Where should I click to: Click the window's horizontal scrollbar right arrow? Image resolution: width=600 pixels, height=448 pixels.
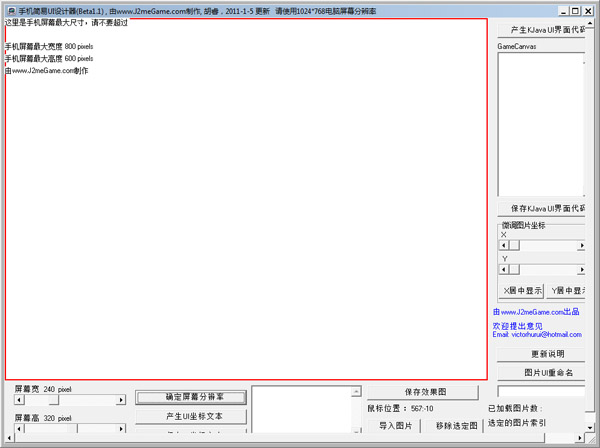coord(580,438)
